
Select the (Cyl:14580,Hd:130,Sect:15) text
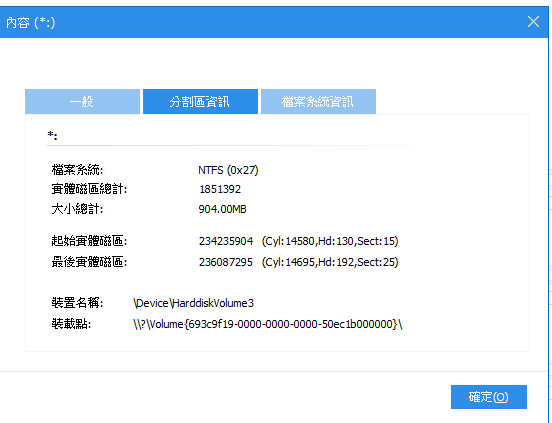[x=330, y=241]
